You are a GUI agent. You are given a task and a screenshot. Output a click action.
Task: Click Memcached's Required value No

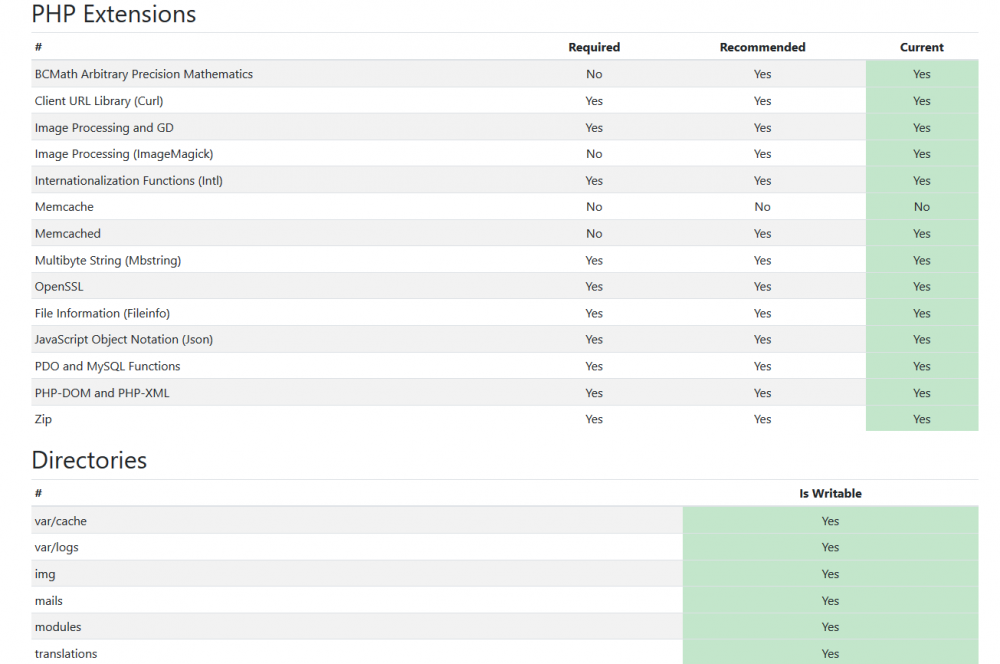(x=594, y=233)
